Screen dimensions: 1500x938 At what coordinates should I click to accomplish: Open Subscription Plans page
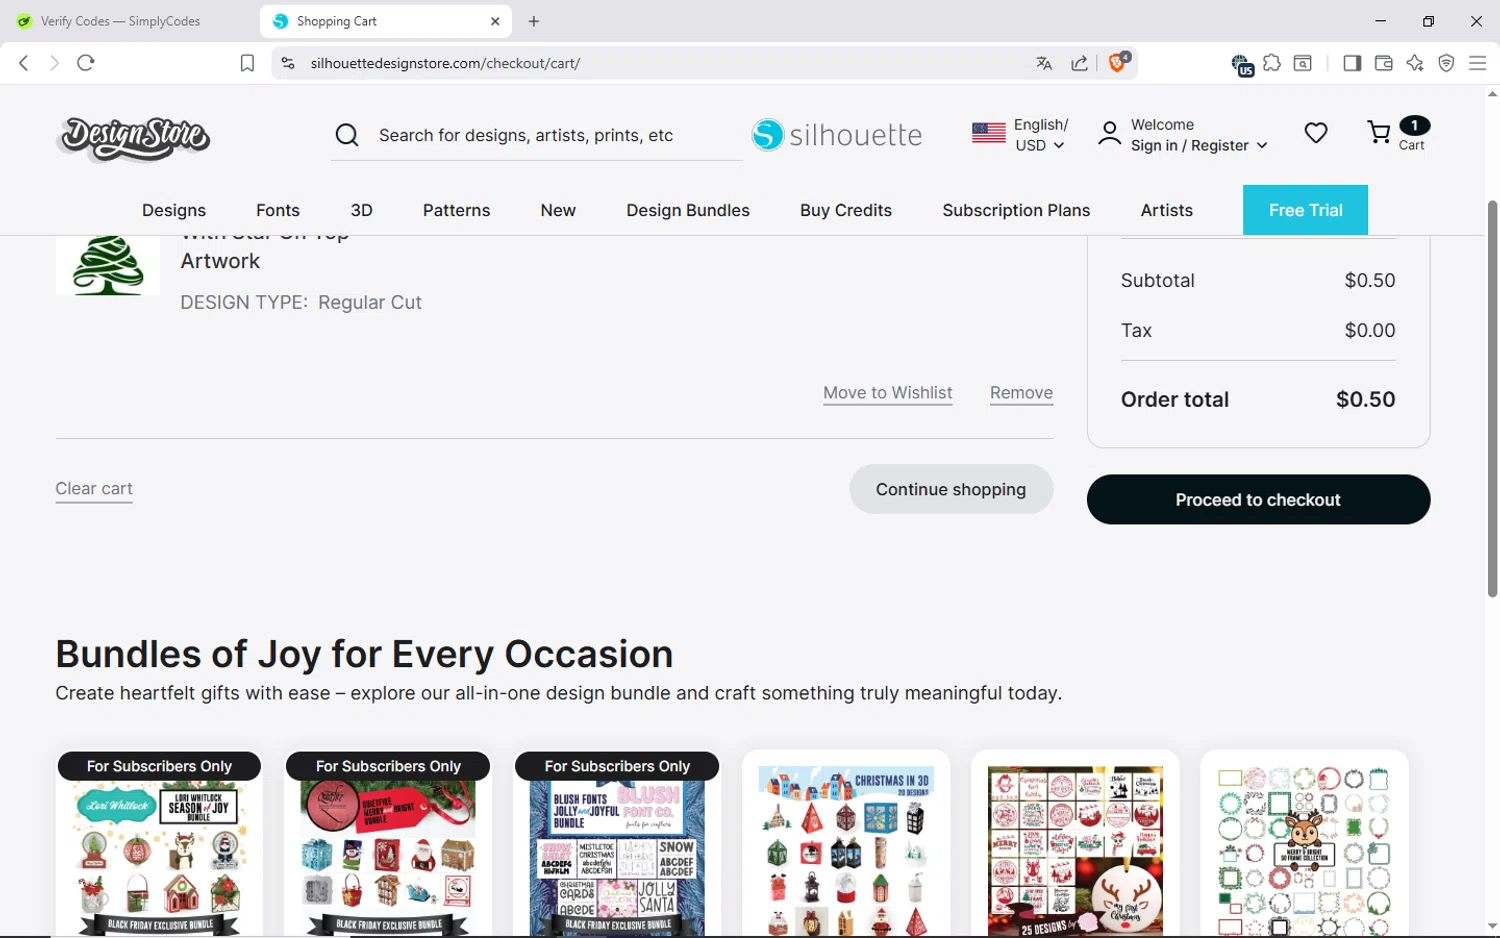tap(1016, 210)
